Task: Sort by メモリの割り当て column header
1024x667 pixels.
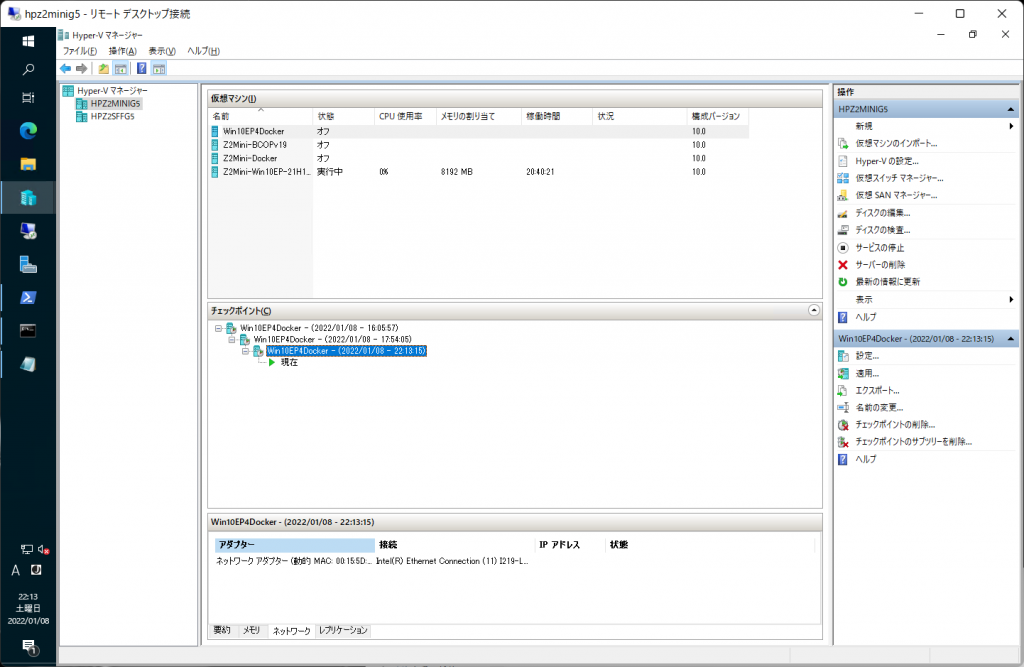Action: [479, 116]
